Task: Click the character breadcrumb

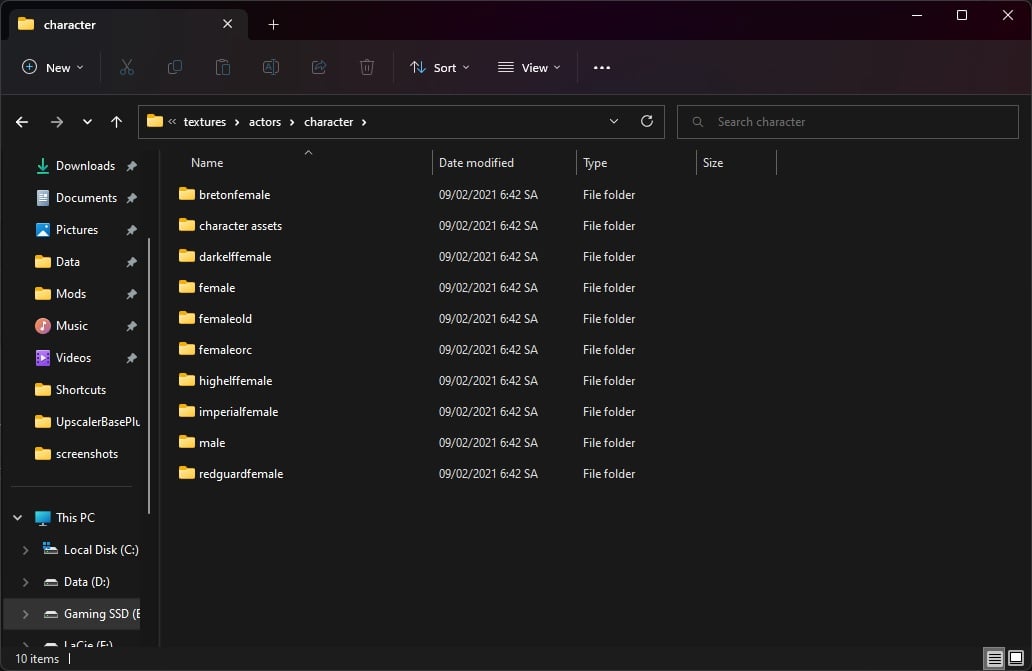Action: click(328, 122)
